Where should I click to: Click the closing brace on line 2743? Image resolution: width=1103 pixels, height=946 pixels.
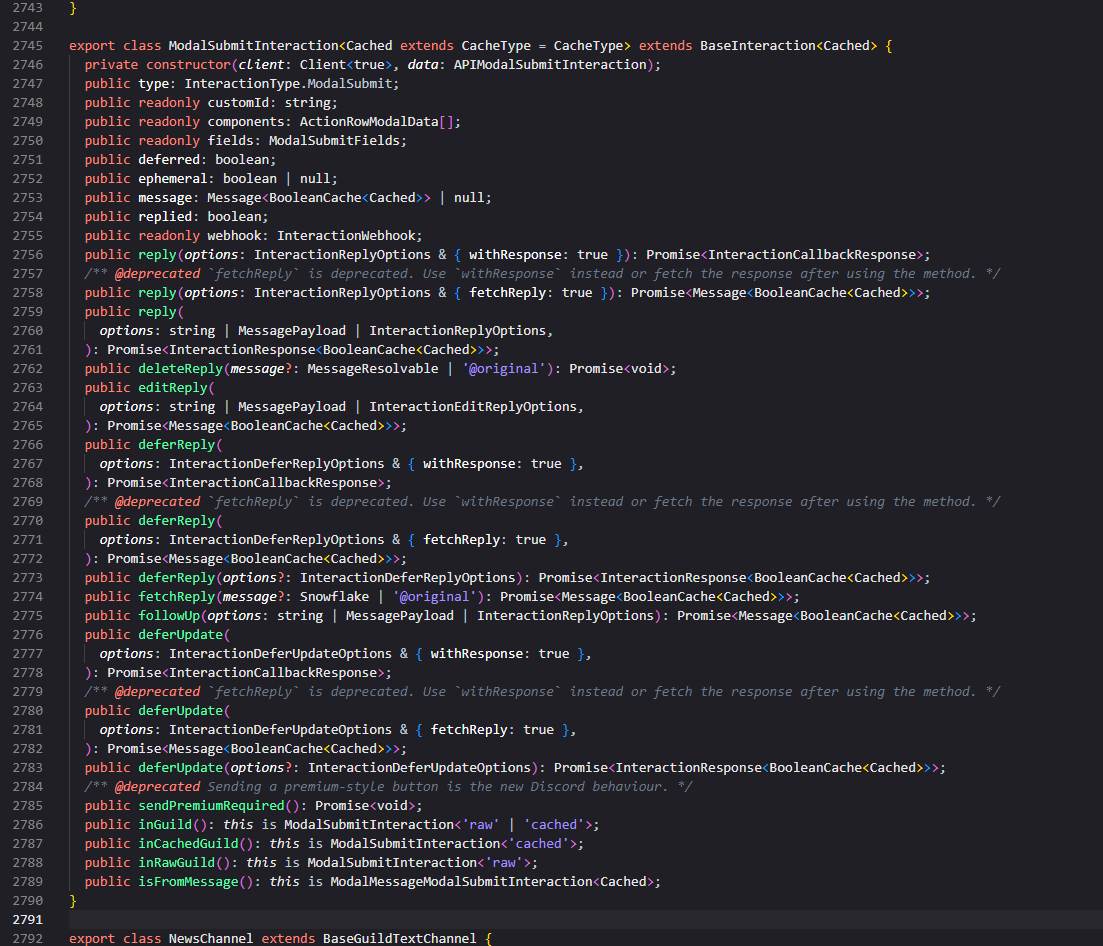pyautogui.click(x=72, y=8)
